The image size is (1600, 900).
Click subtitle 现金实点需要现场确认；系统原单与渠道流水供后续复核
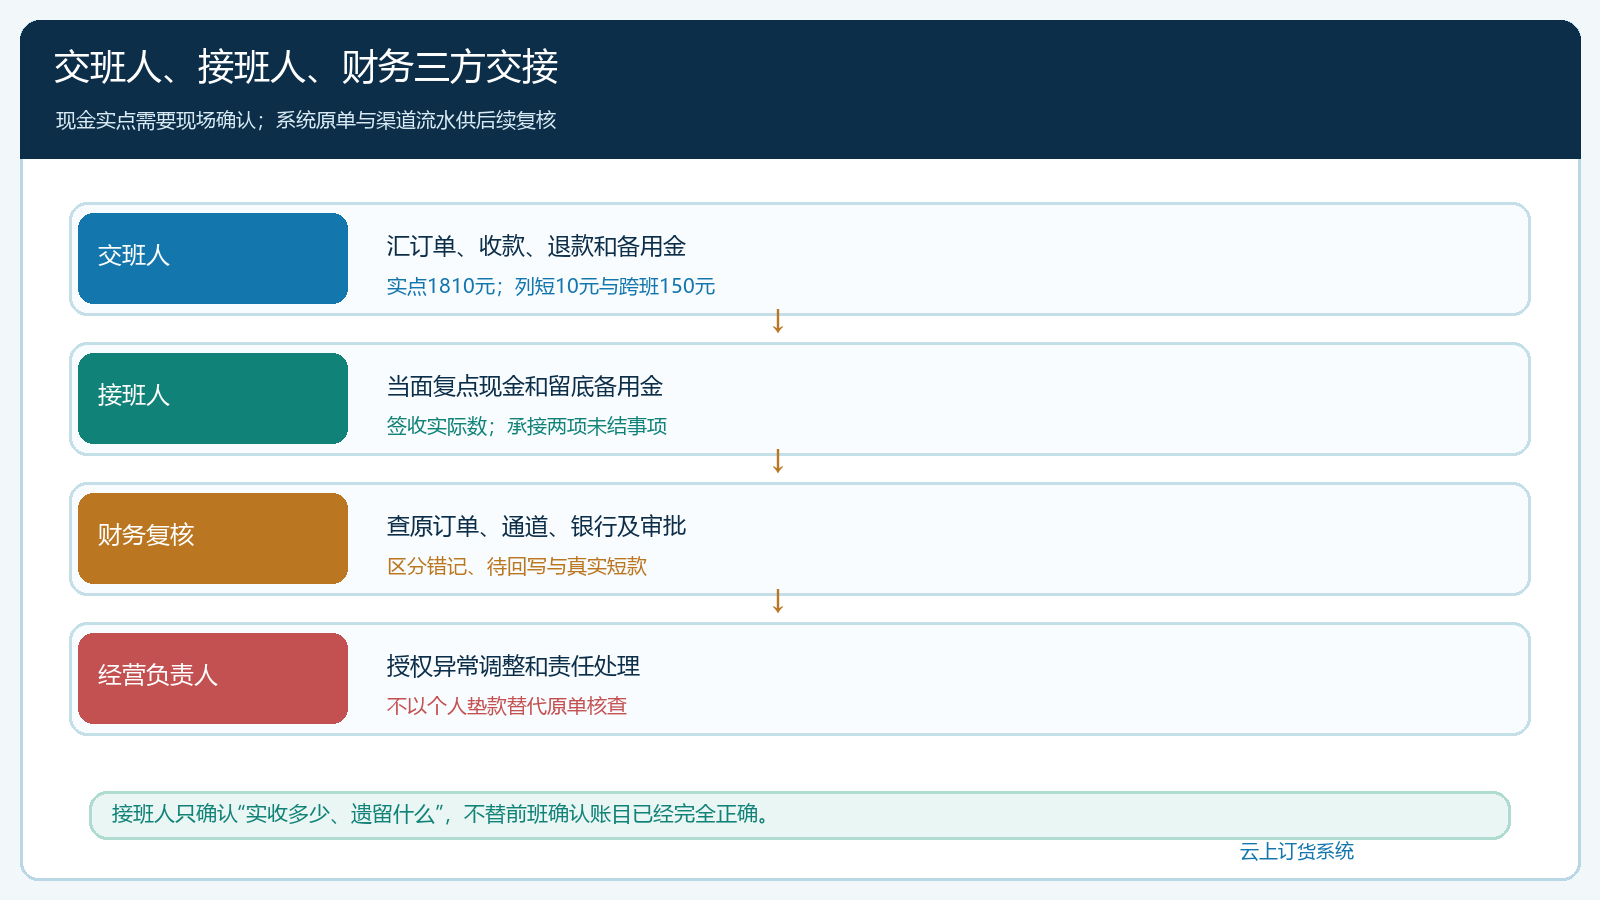[306, 120]
